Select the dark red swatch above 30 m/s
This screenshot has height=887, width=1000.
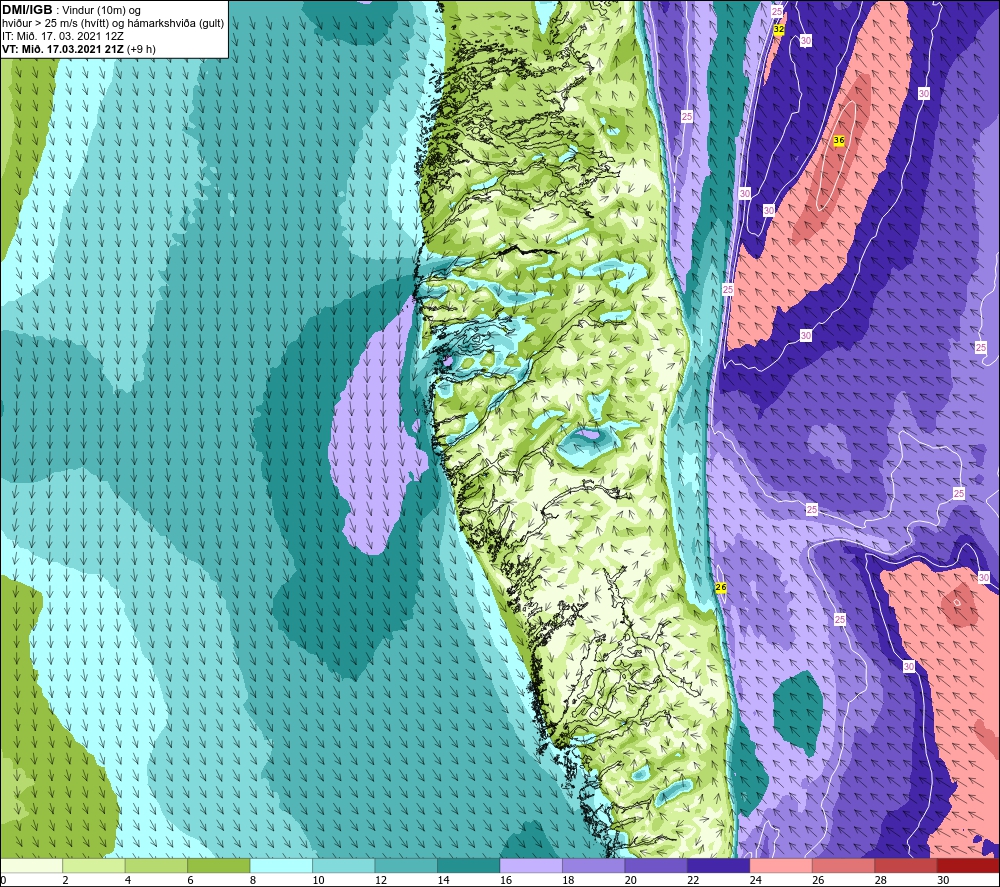click(969, 866)
